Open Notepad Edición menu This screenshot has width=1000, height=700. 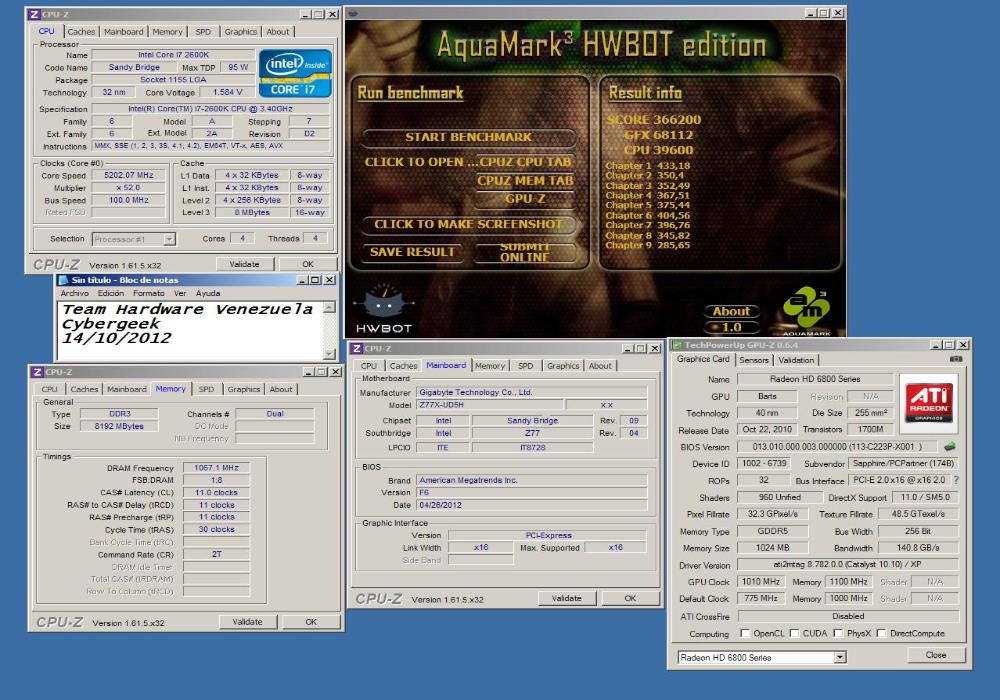pyautogui.click(x=111, y=293)
